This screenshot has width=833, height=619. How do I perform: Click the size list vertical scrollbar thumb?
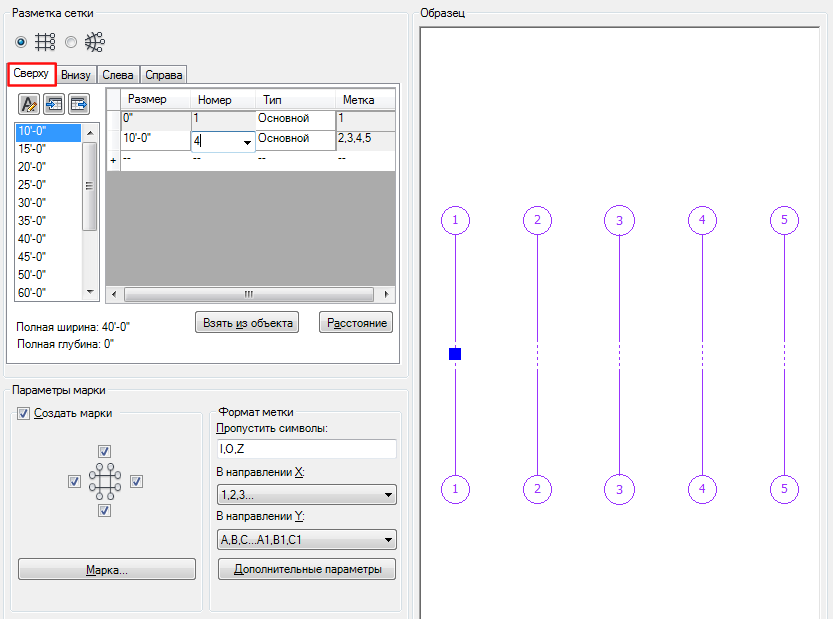90,186
